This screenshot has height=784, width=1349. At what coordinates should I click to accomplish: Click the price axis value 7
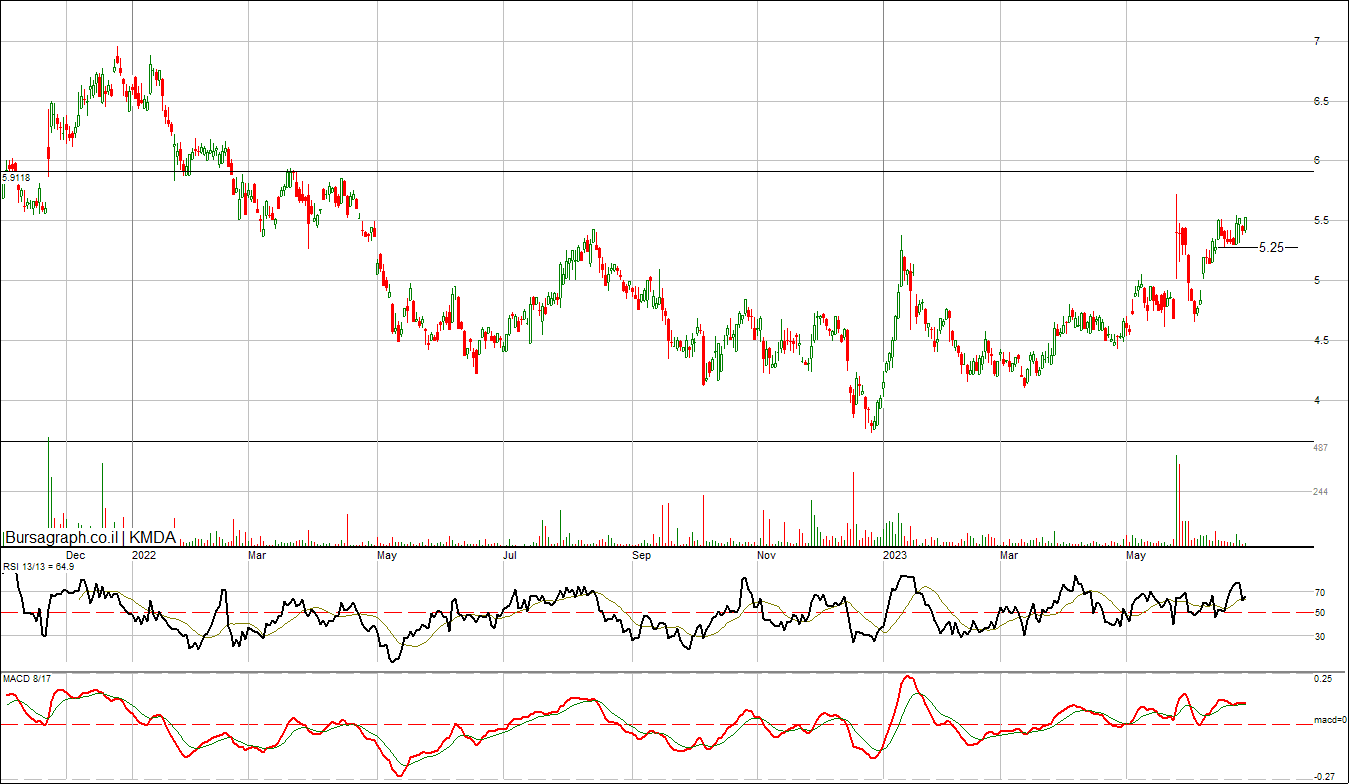pos(1318,41)
